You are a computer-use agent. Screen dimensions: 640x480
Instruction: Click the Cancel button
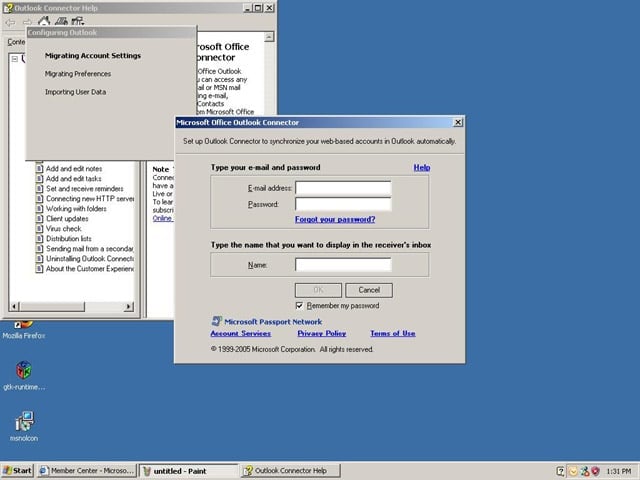click(369, 290)
